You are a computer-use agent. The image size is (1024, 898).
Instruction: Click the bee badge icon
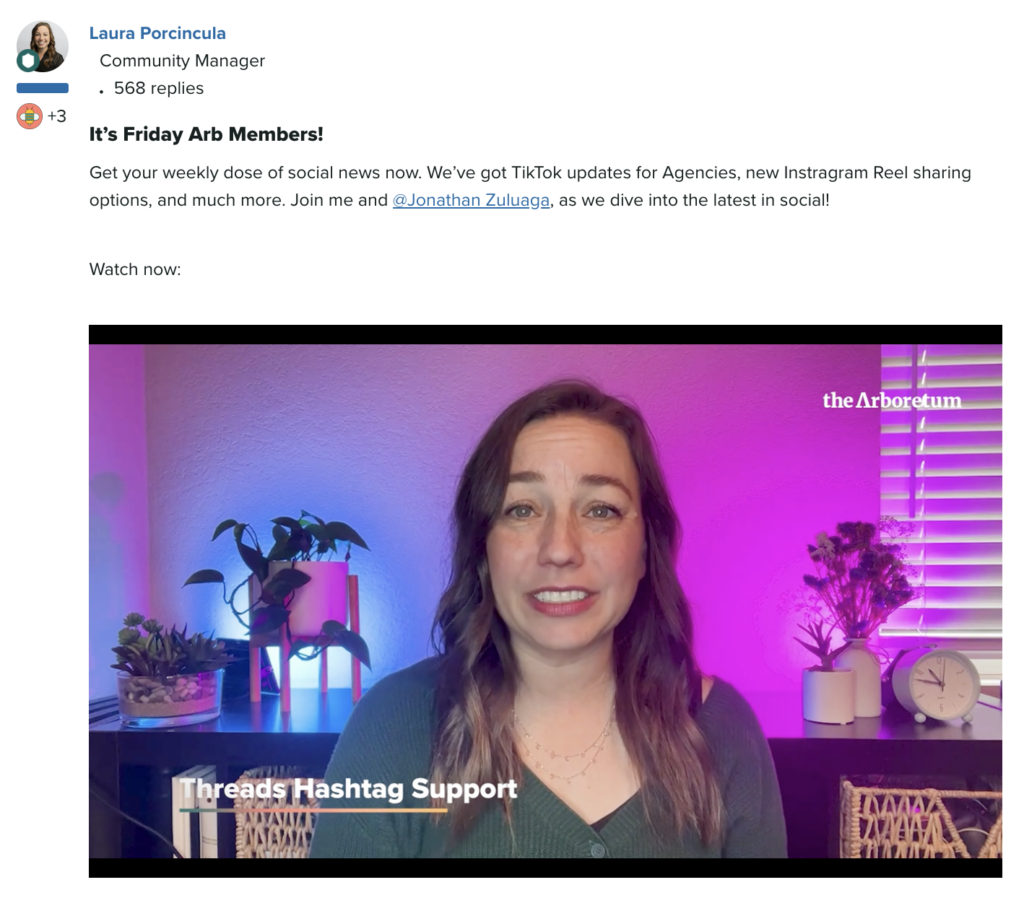[x=29, y=116]
